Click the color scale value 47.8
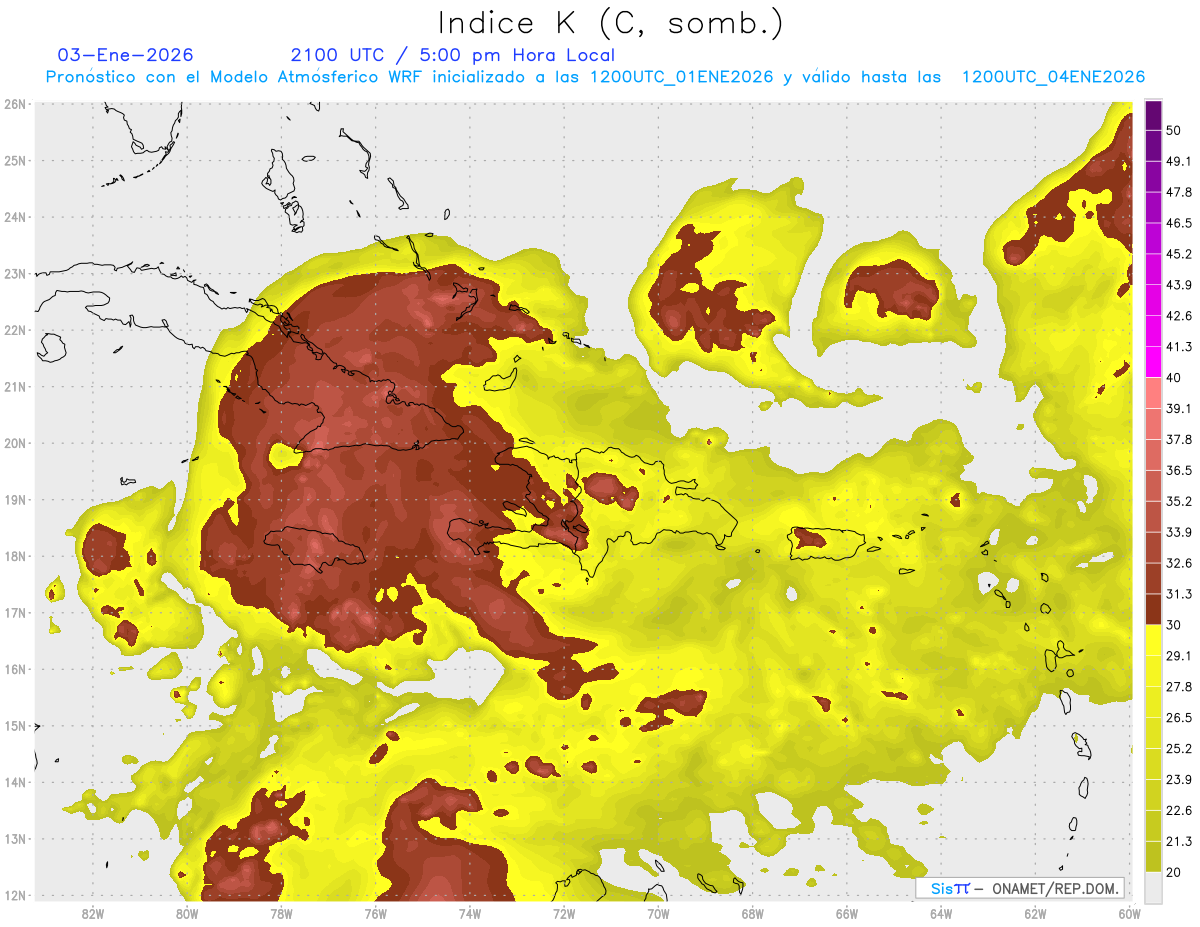1200x927 pixels. (1179, 192)
